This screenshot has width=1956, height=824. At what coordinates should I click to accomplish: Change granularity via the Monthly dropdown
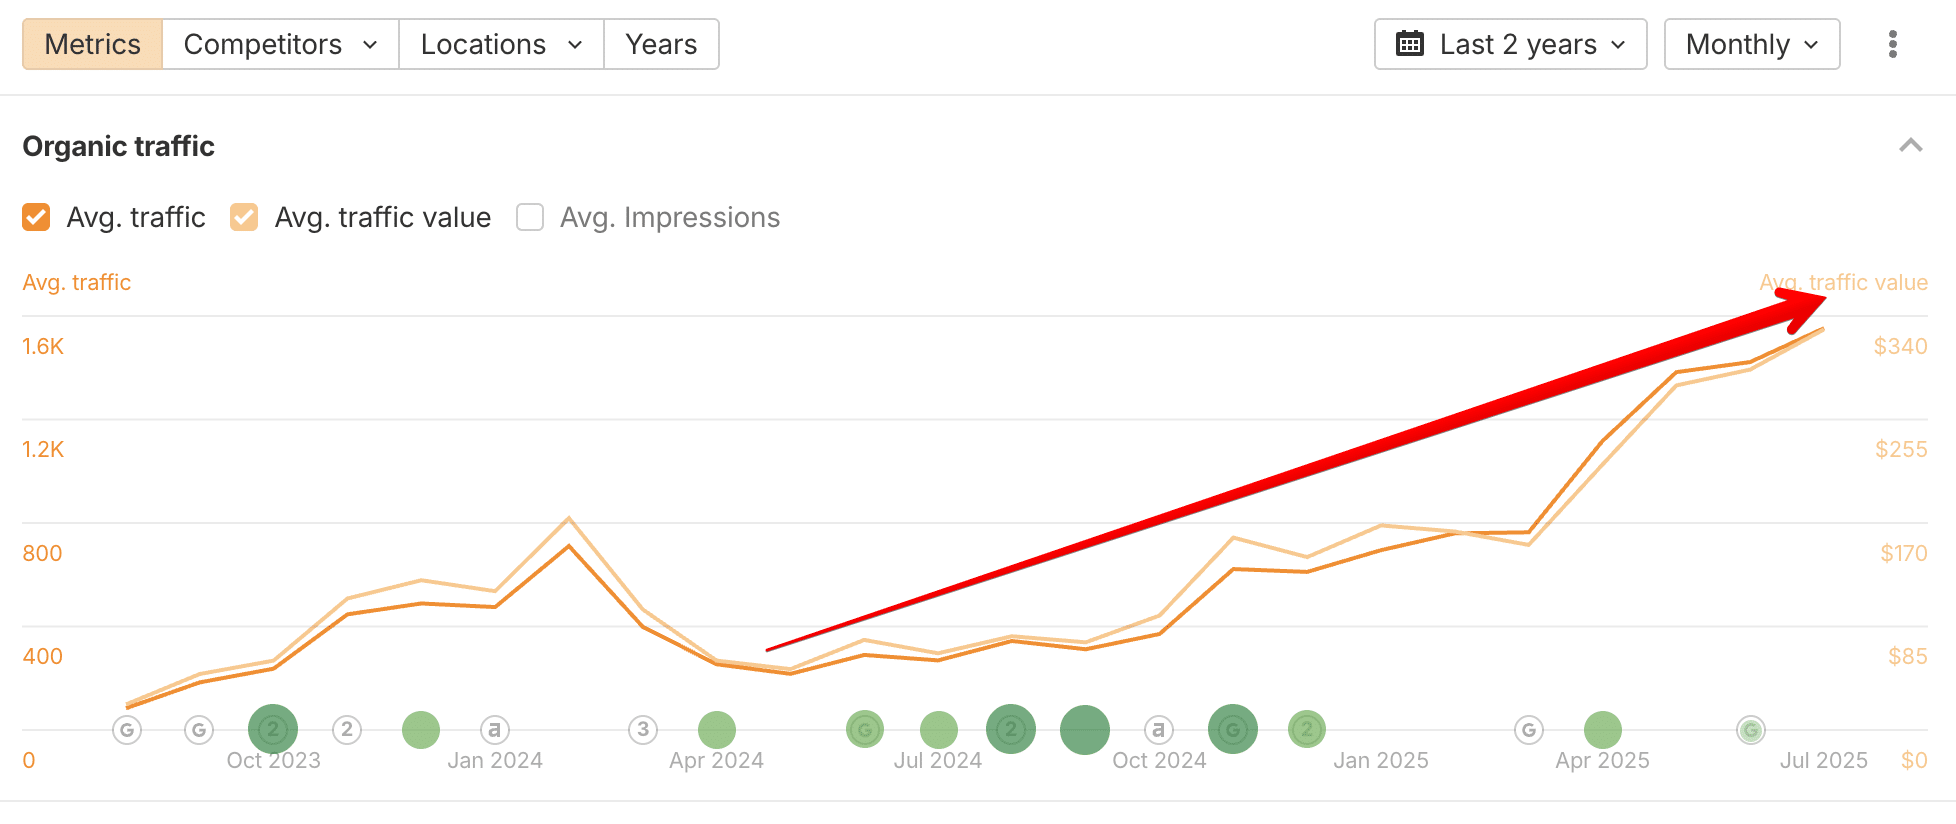coord(1751,44)
